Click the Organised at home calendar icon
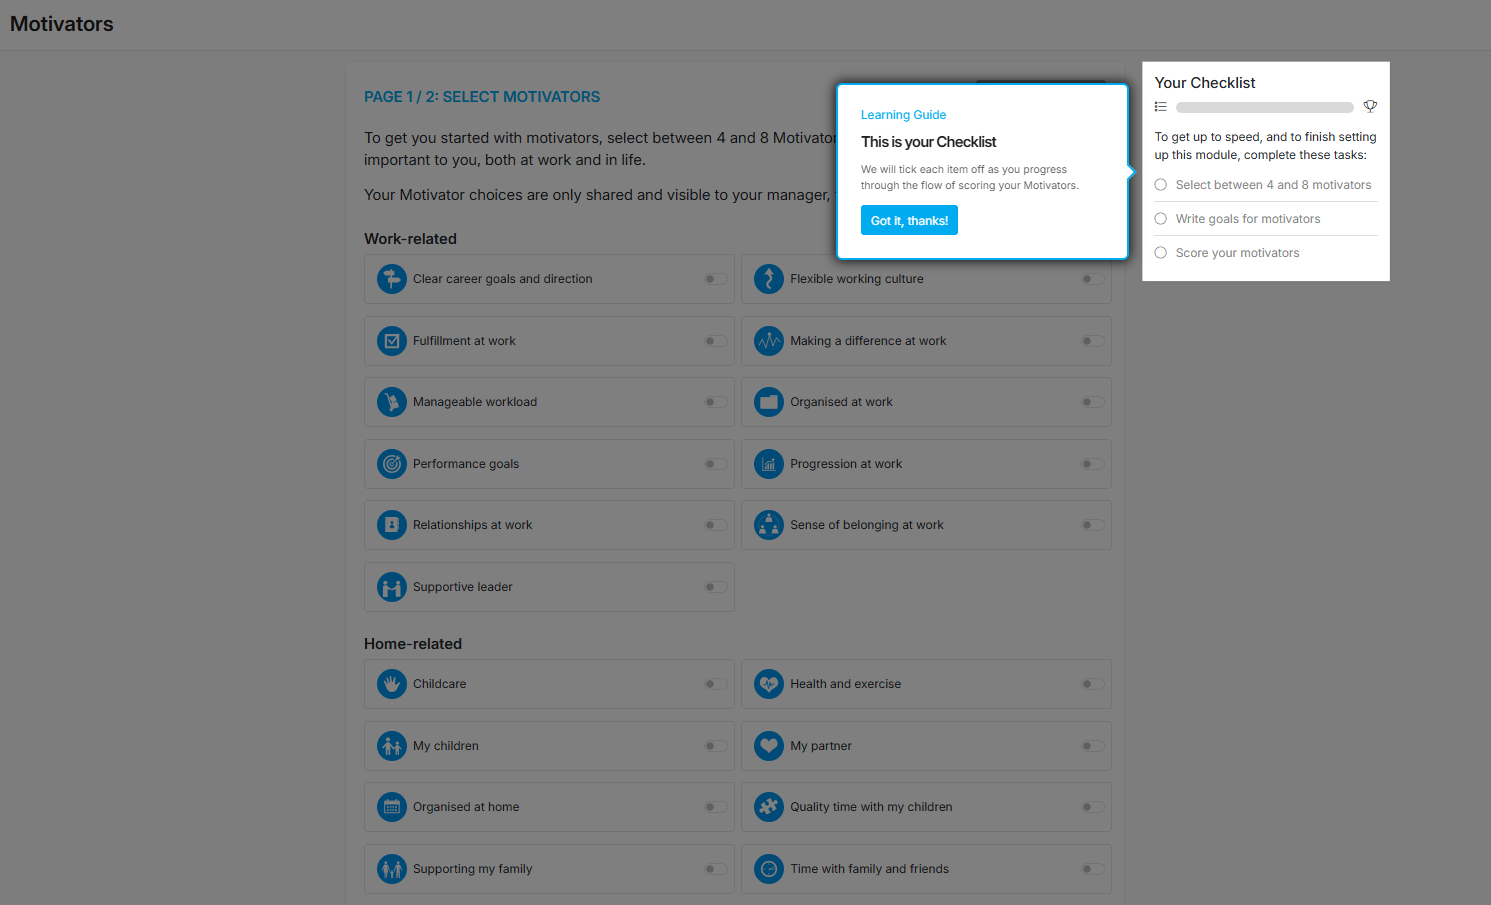1491x905 pixels. [x=392, y=807]
